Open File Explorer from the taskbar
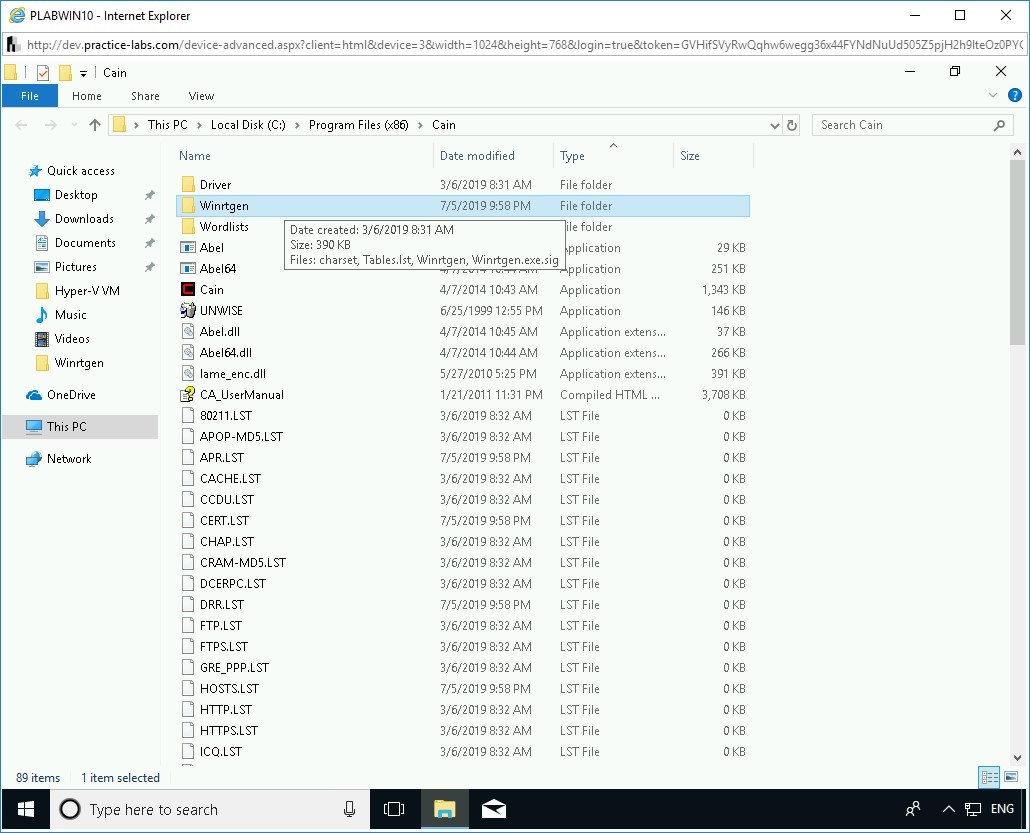1030x833 pixels. click(444, 809)
